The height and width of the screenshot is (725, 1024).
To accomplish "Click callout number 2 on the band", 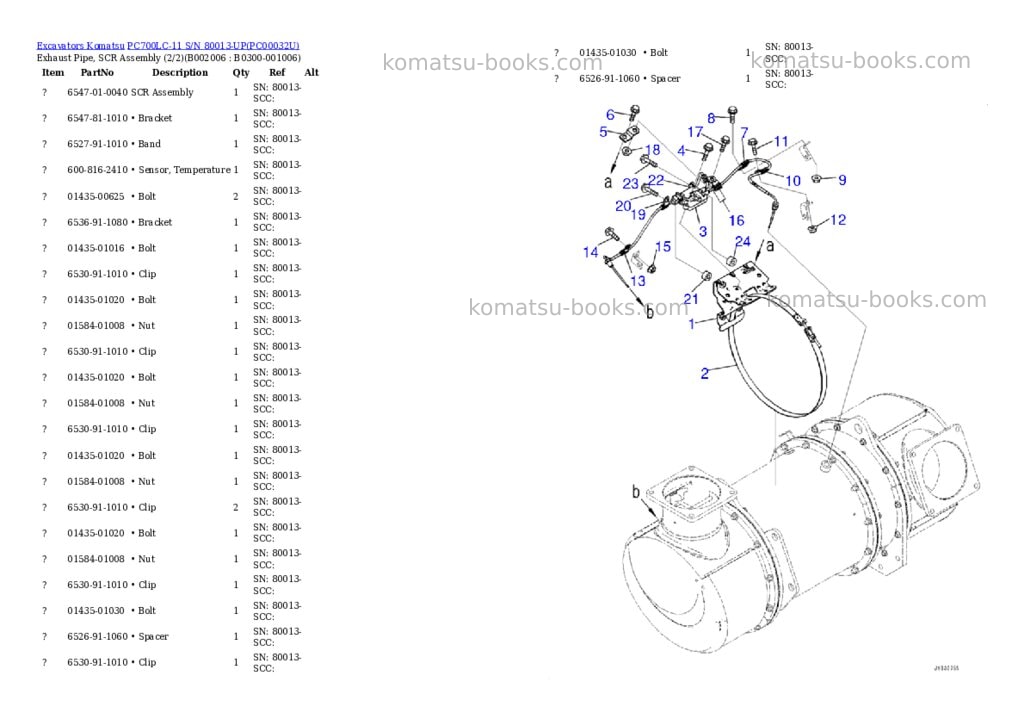I will [x=704, y=374].
